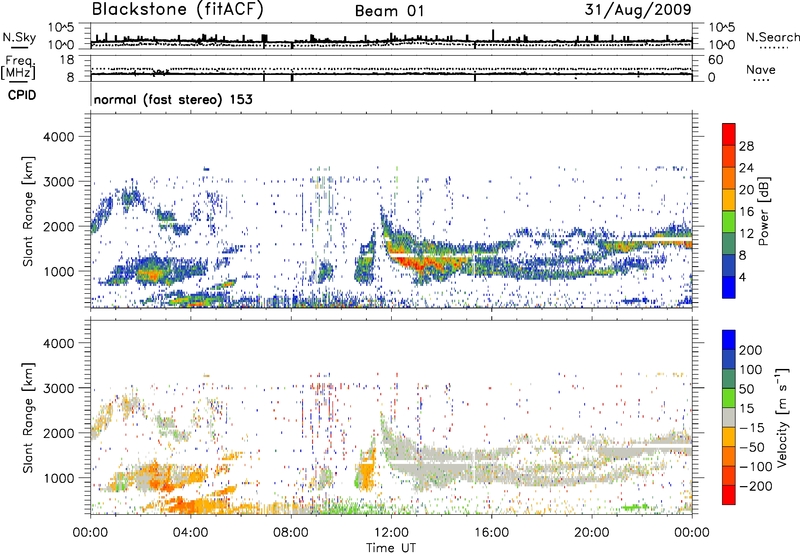The height and width of the screenshot is (554, 800).
Task: Select the "Beam 01" heading text
Action: pos(390,11)
